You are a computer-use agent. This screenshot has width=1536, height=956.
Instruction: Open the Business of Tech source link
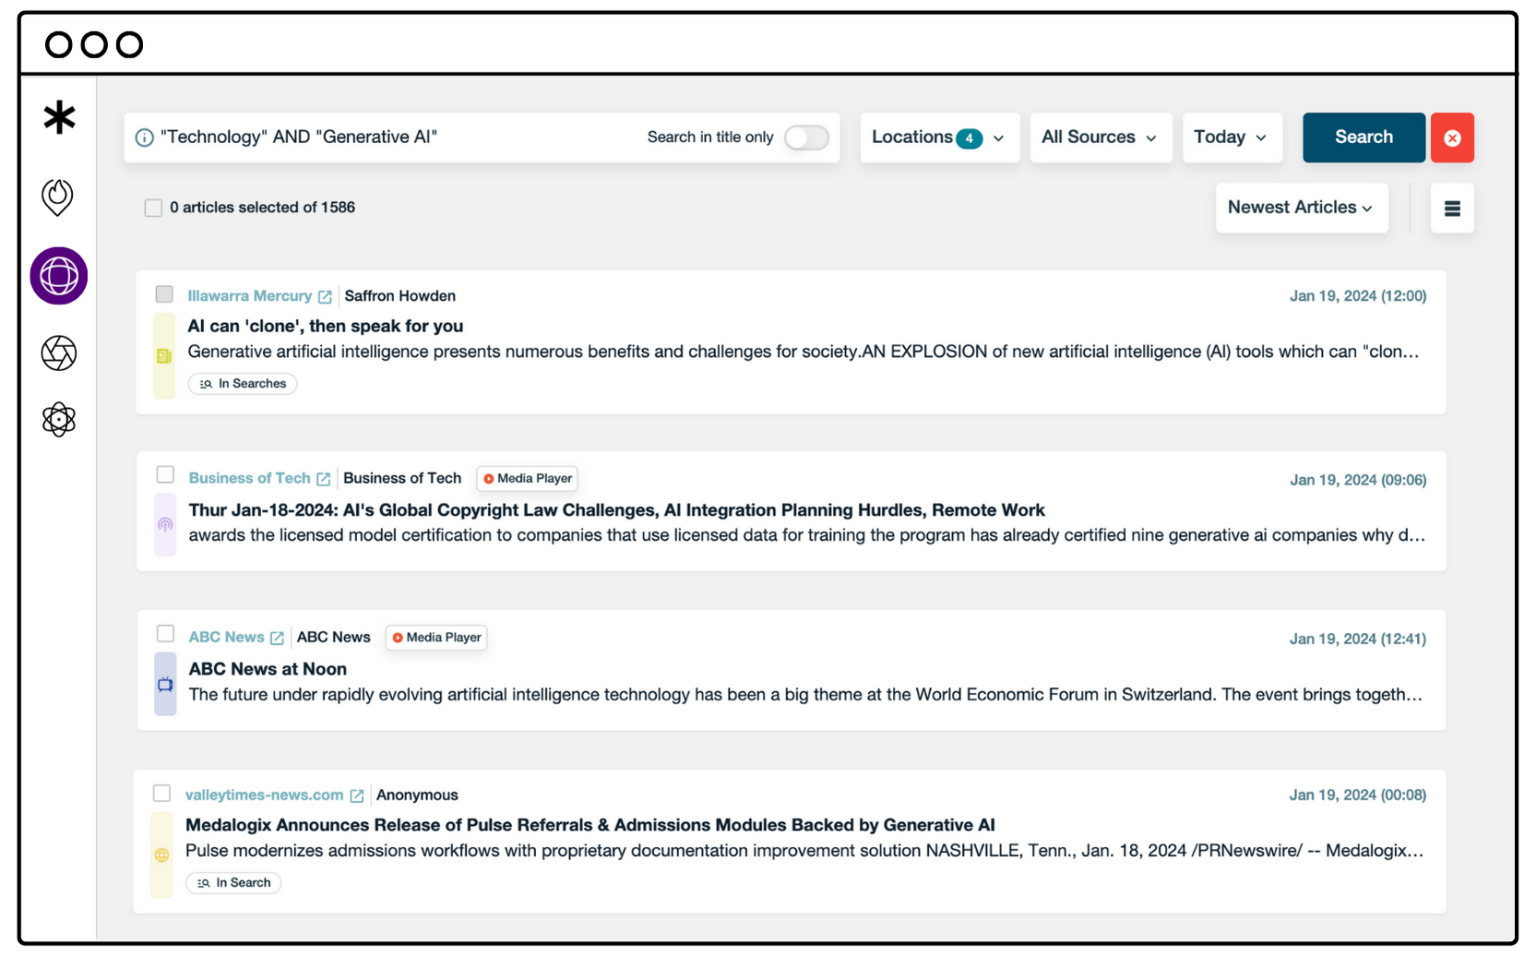249,479
